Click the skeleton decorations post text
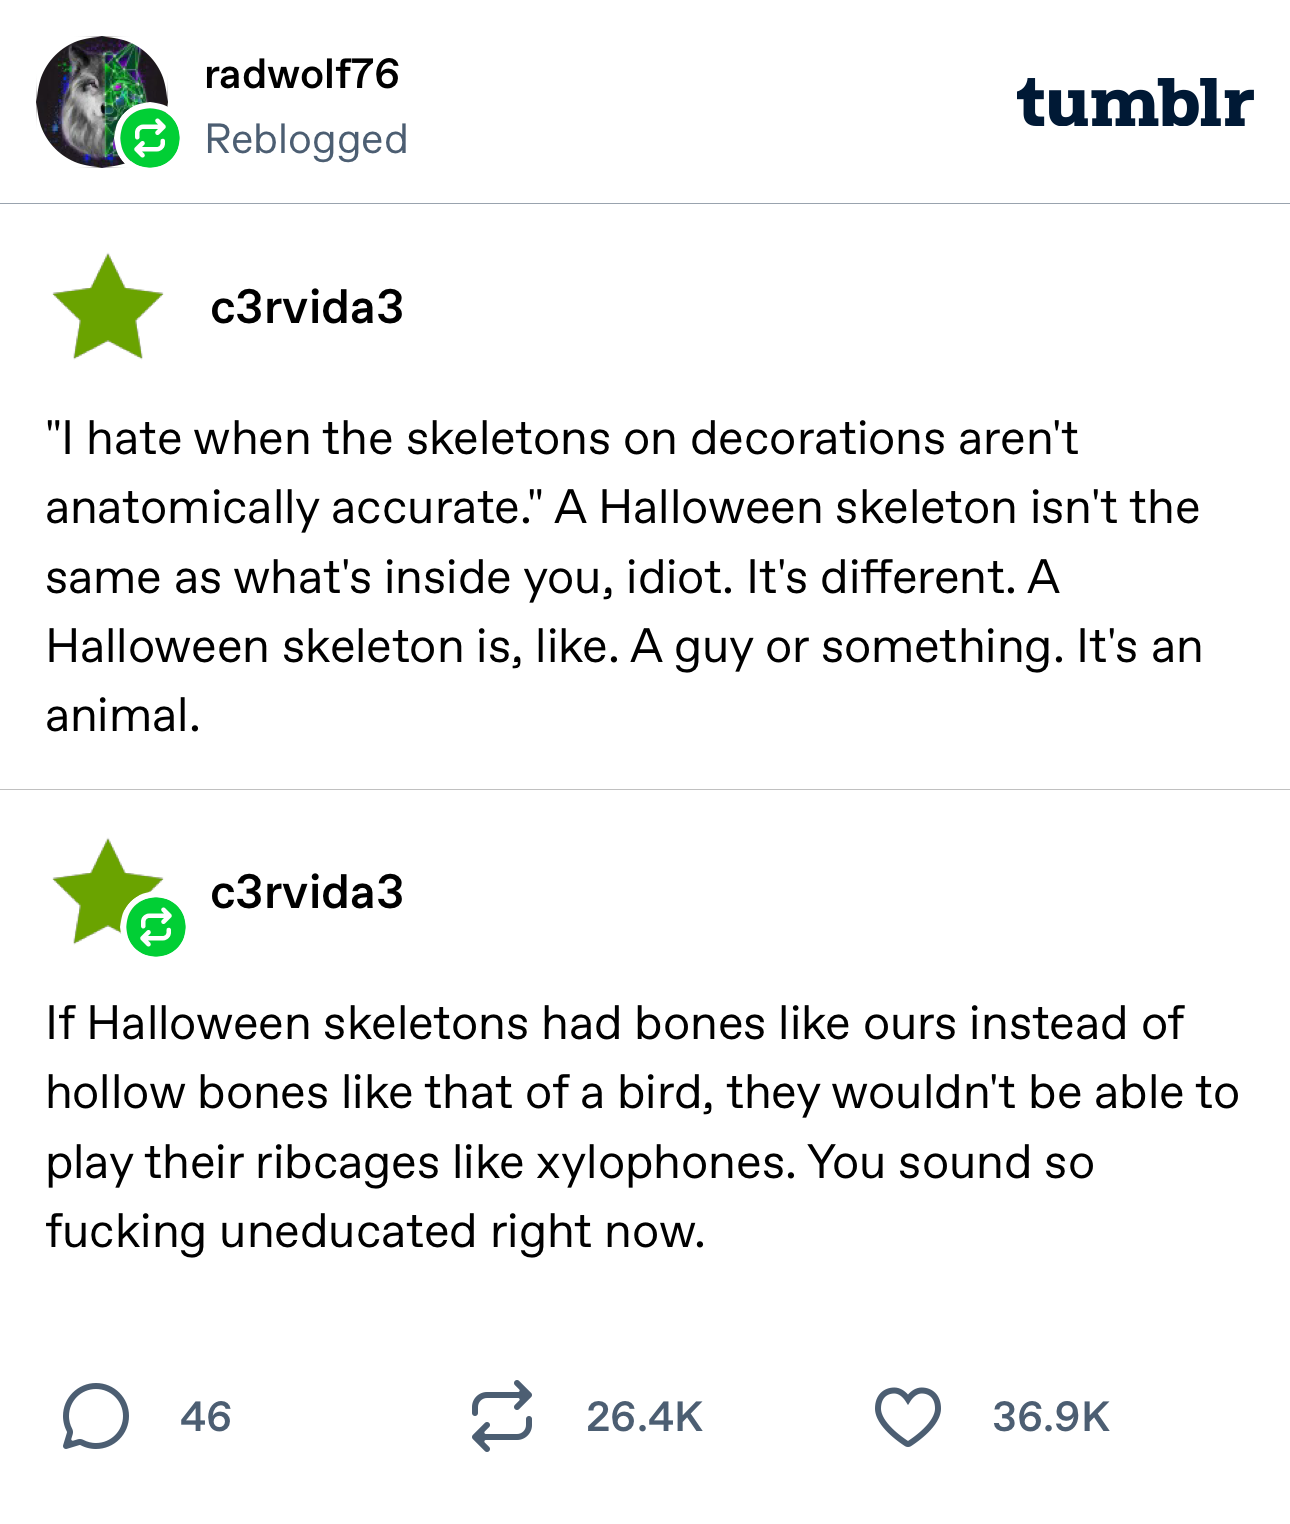 [622, 577]
